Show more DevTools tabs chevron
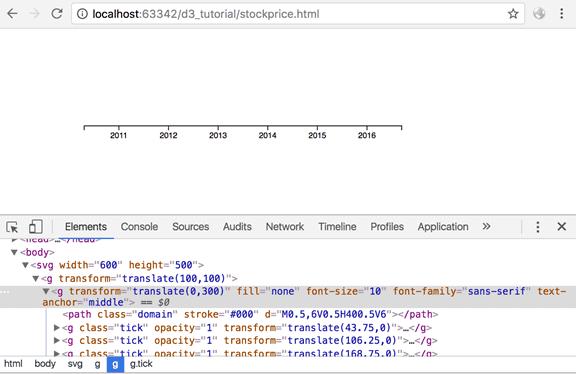Screen dimensions: 576x374 coord(486,226)
